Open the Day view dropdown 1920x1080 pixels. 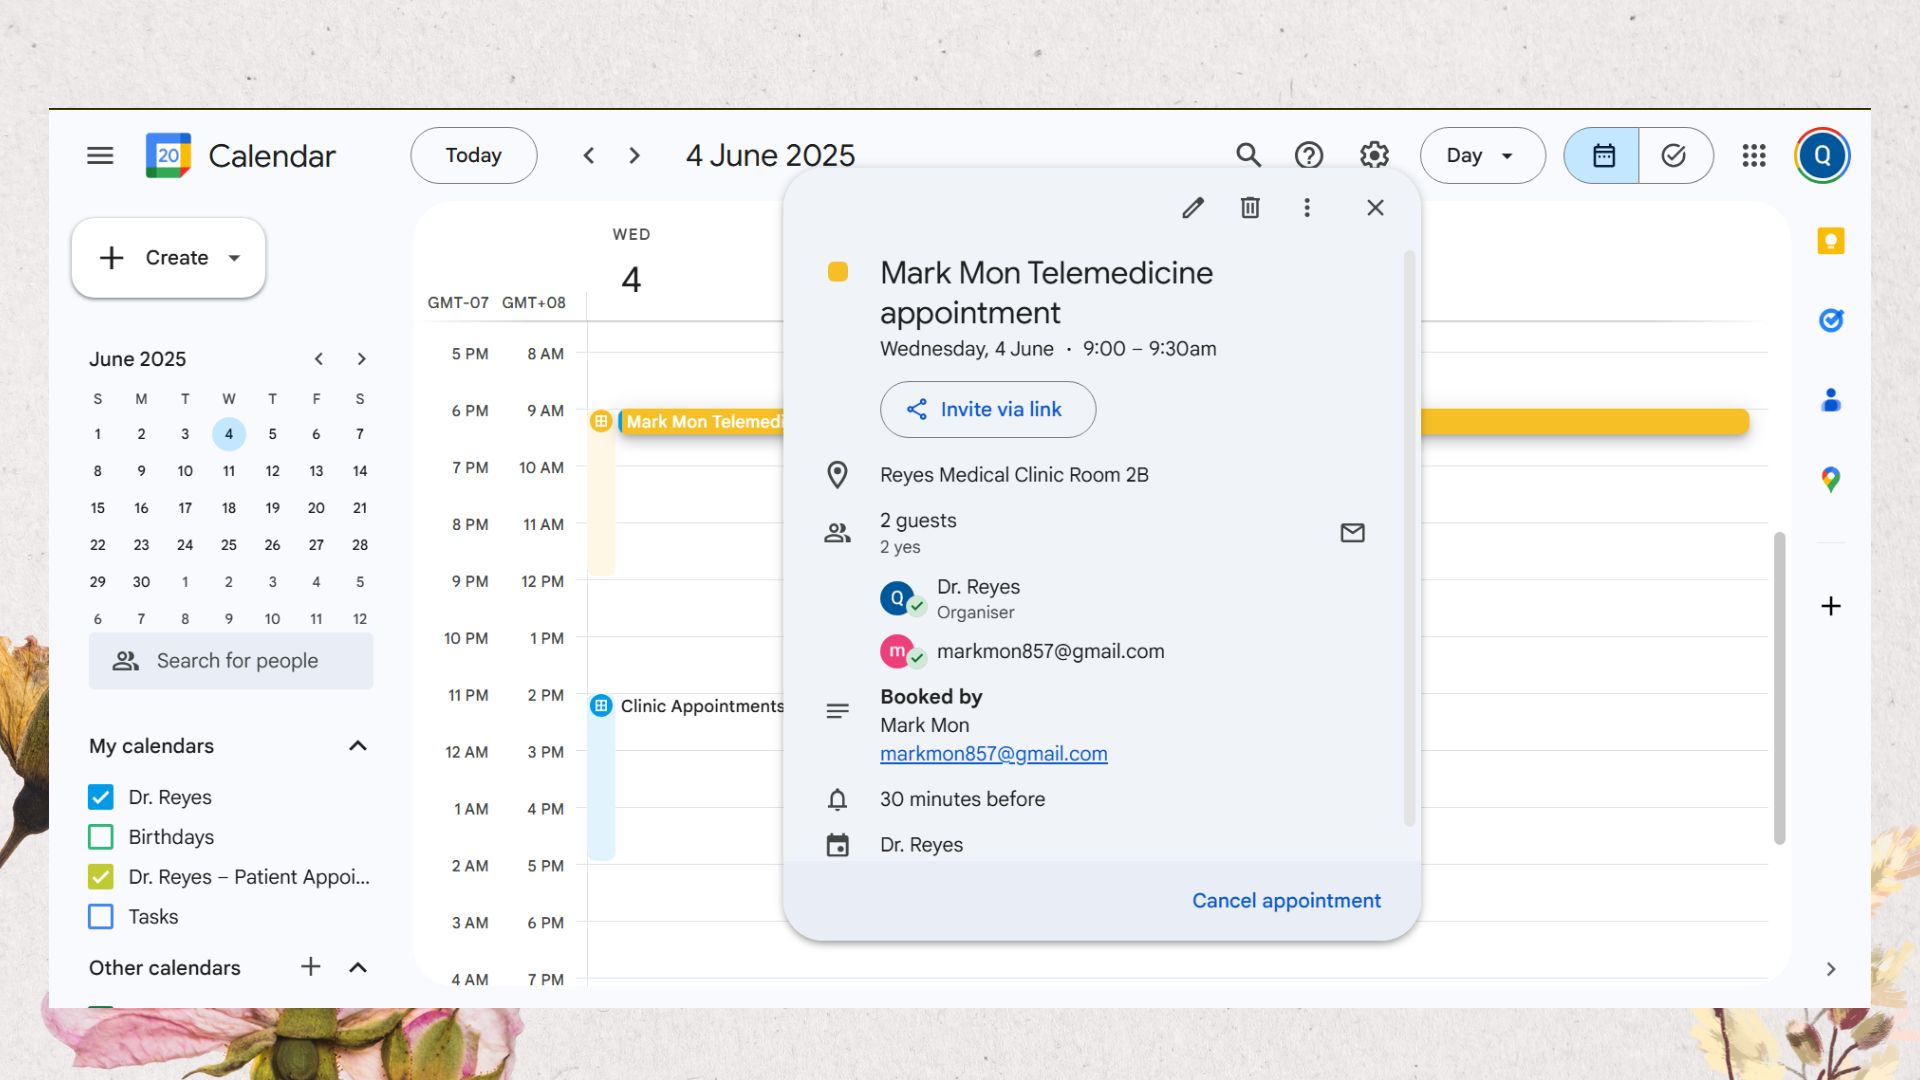[x=1482, y=155]
